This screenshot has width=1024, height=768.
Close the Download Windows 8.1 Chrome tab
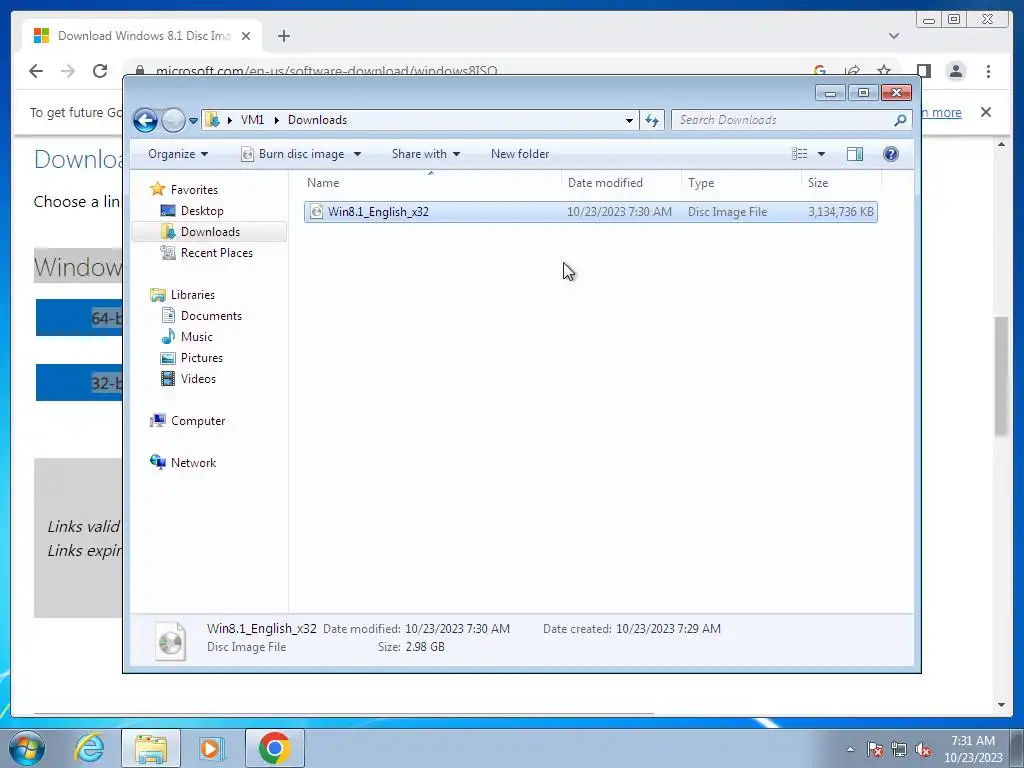[x=246, y=36]
